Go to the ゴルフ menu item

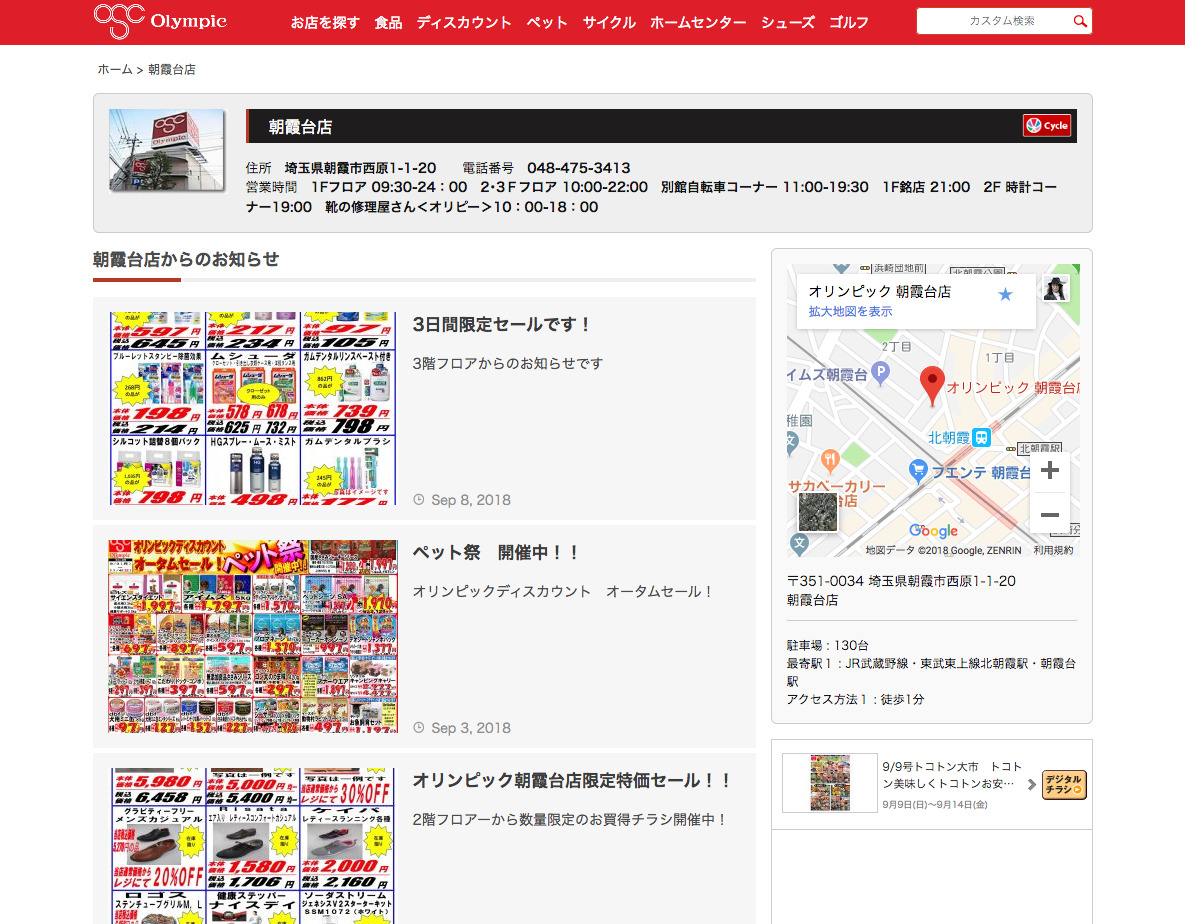(849, 22)
